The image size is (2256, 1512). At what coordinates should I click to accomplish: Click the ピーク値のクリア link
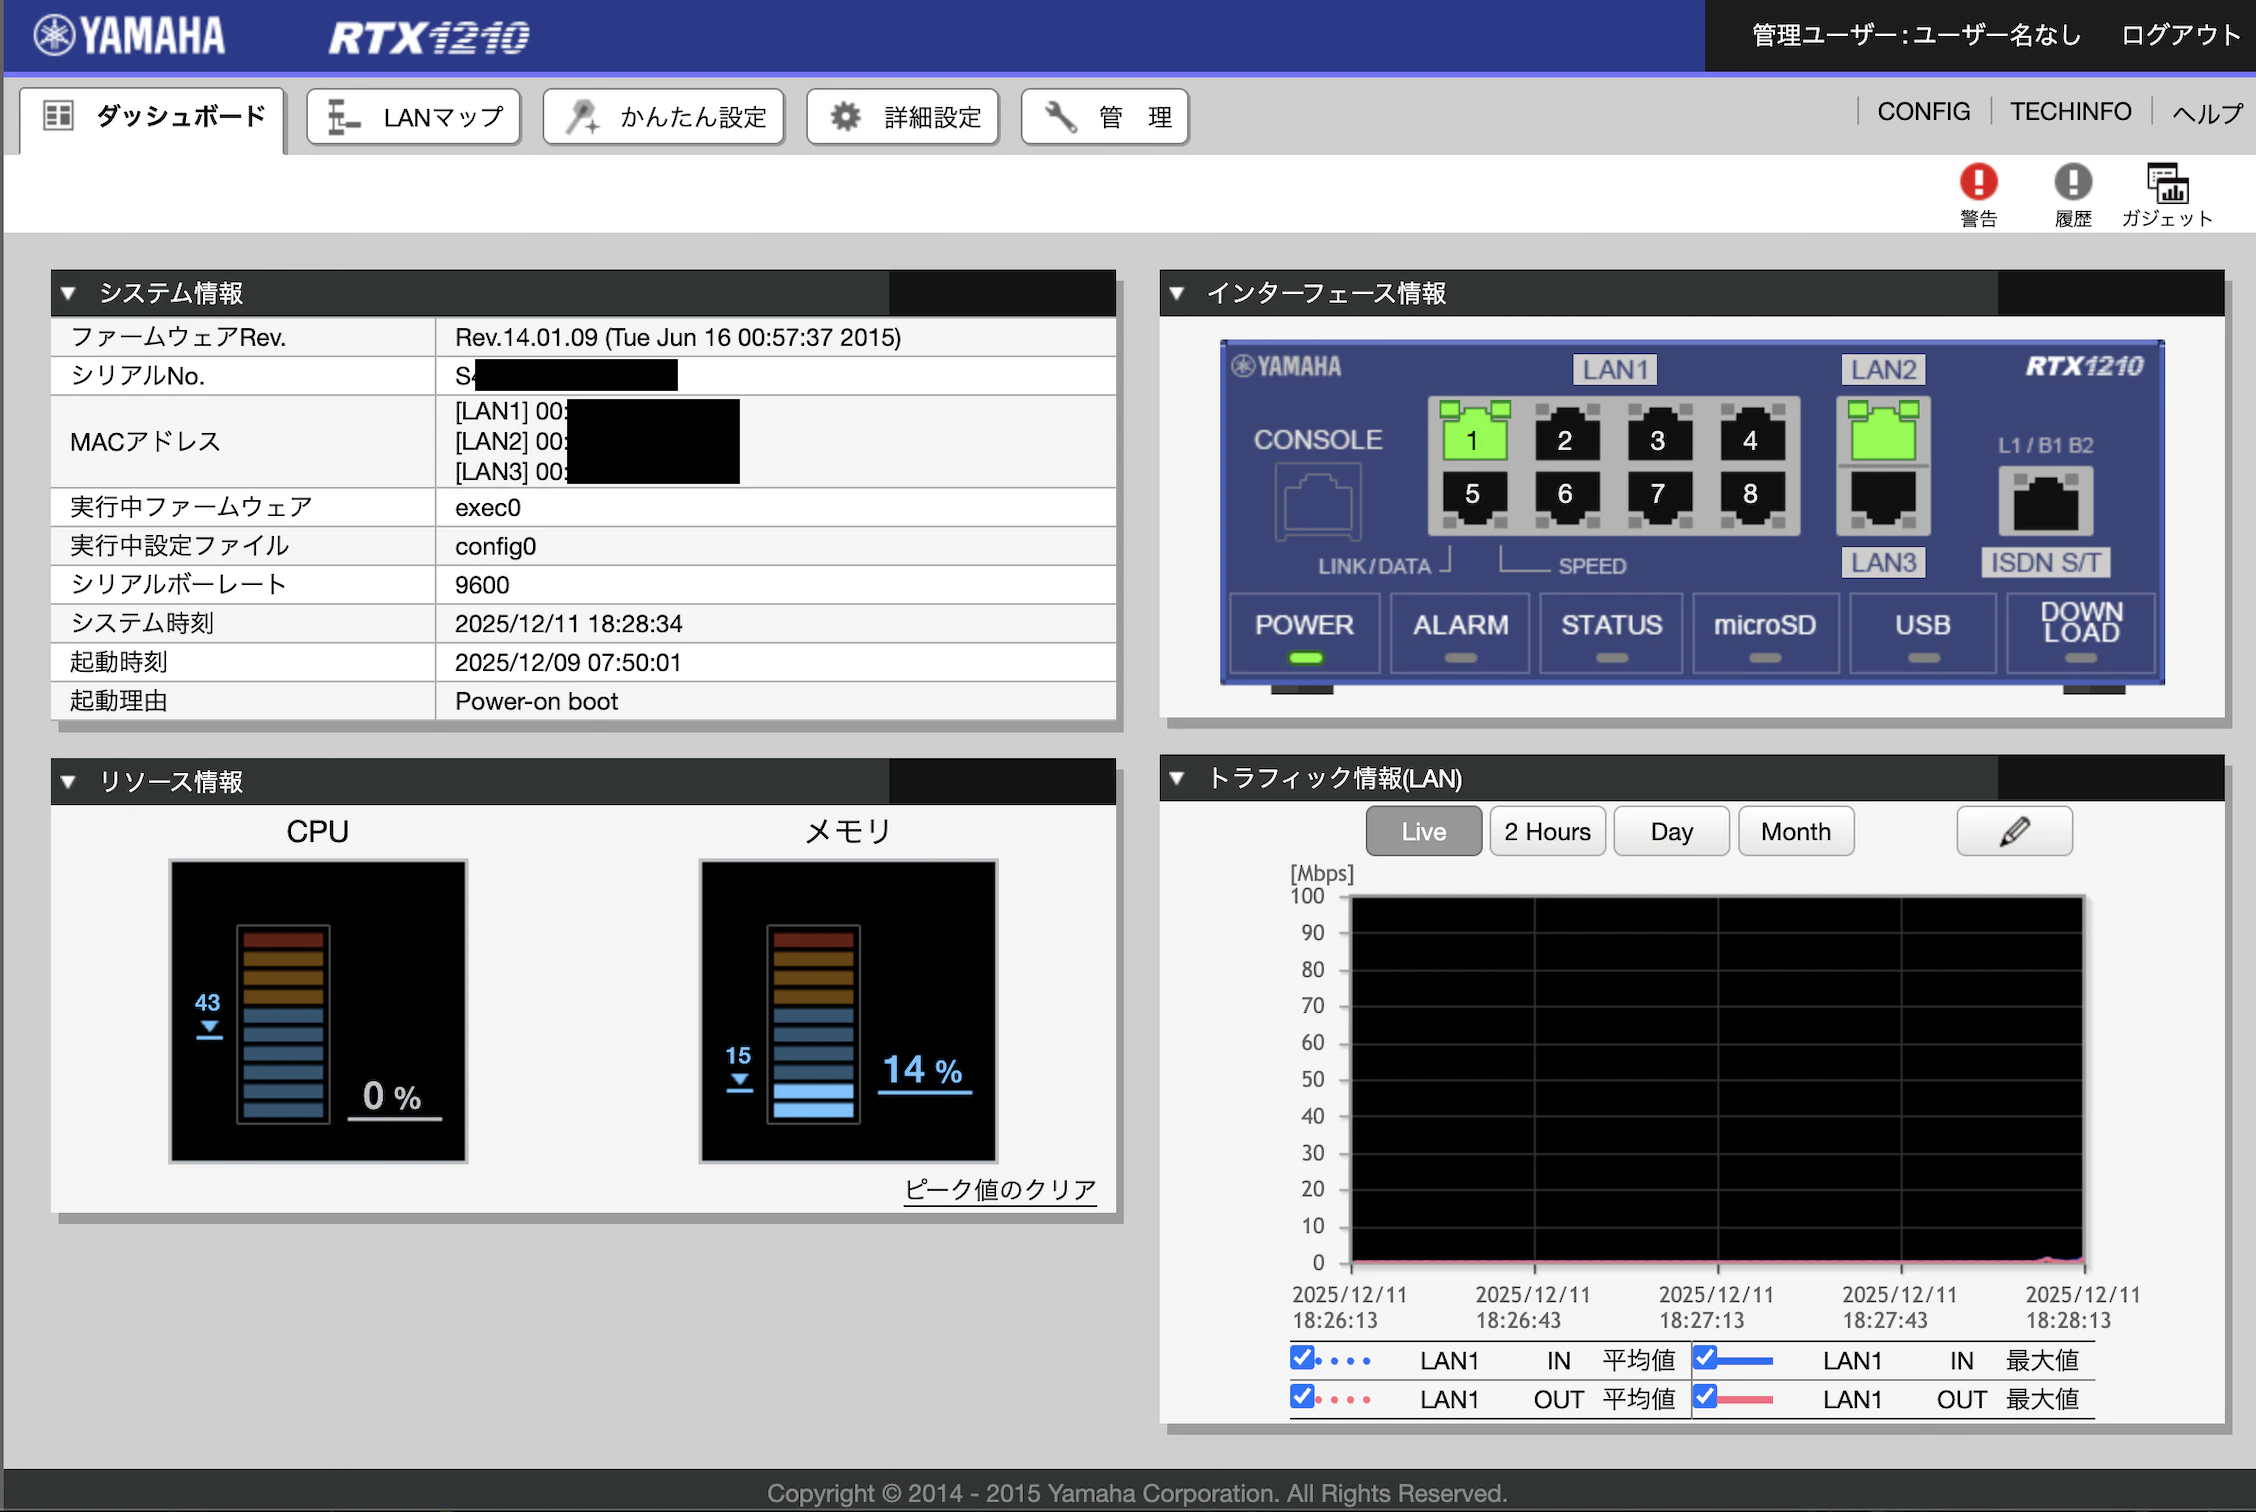point(1000,1189)
